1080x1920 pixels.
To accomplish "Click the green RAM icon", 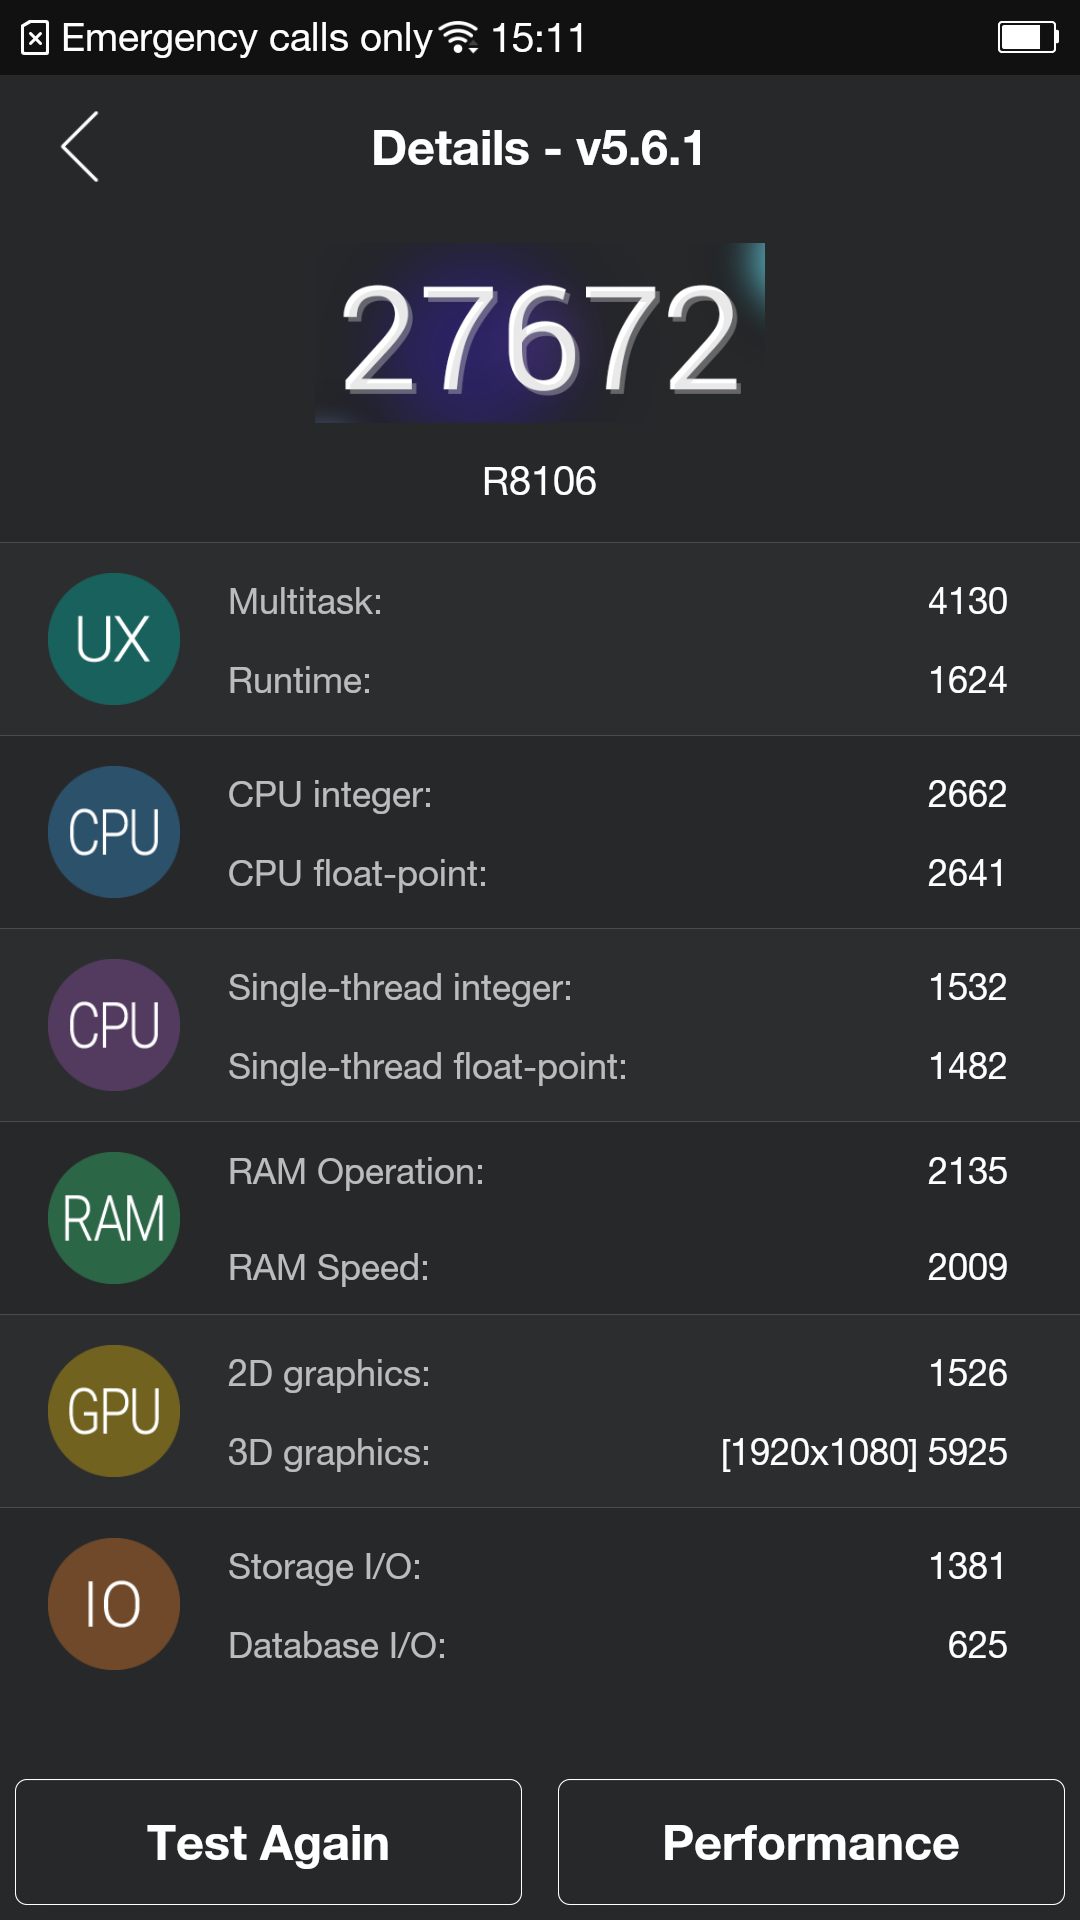I will point(114,1218).
